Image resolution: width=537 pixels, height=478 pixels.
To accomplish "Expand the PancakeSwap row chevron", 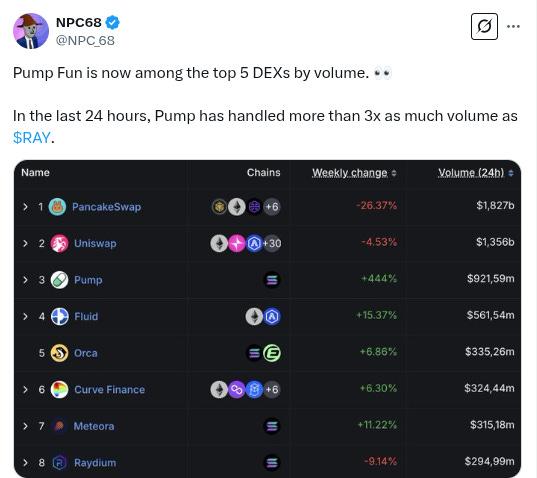I will [25, 207].
